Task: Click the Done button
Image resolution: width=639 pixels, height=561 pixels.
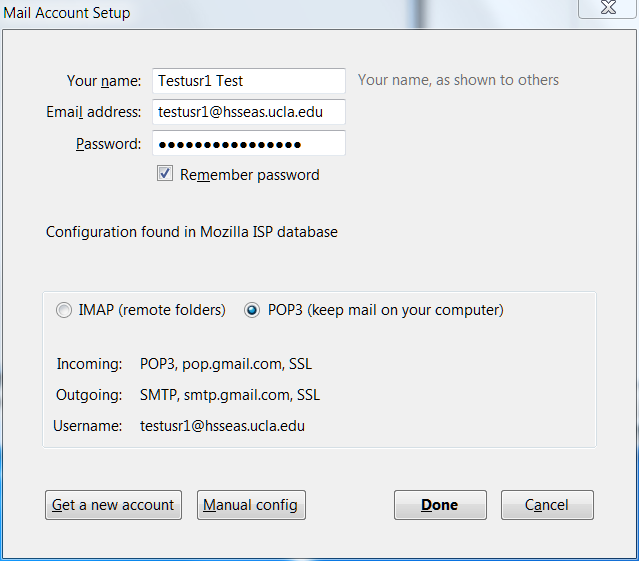Action: pos(440,505)
